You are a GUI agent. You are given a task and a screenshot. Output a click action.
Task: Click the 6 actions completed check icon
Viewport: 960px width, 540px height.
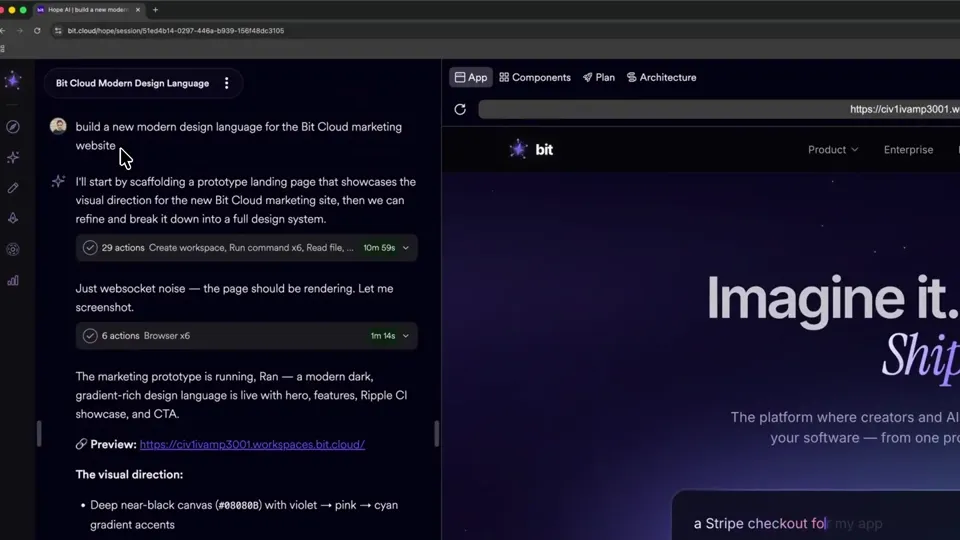coord(90,336)
